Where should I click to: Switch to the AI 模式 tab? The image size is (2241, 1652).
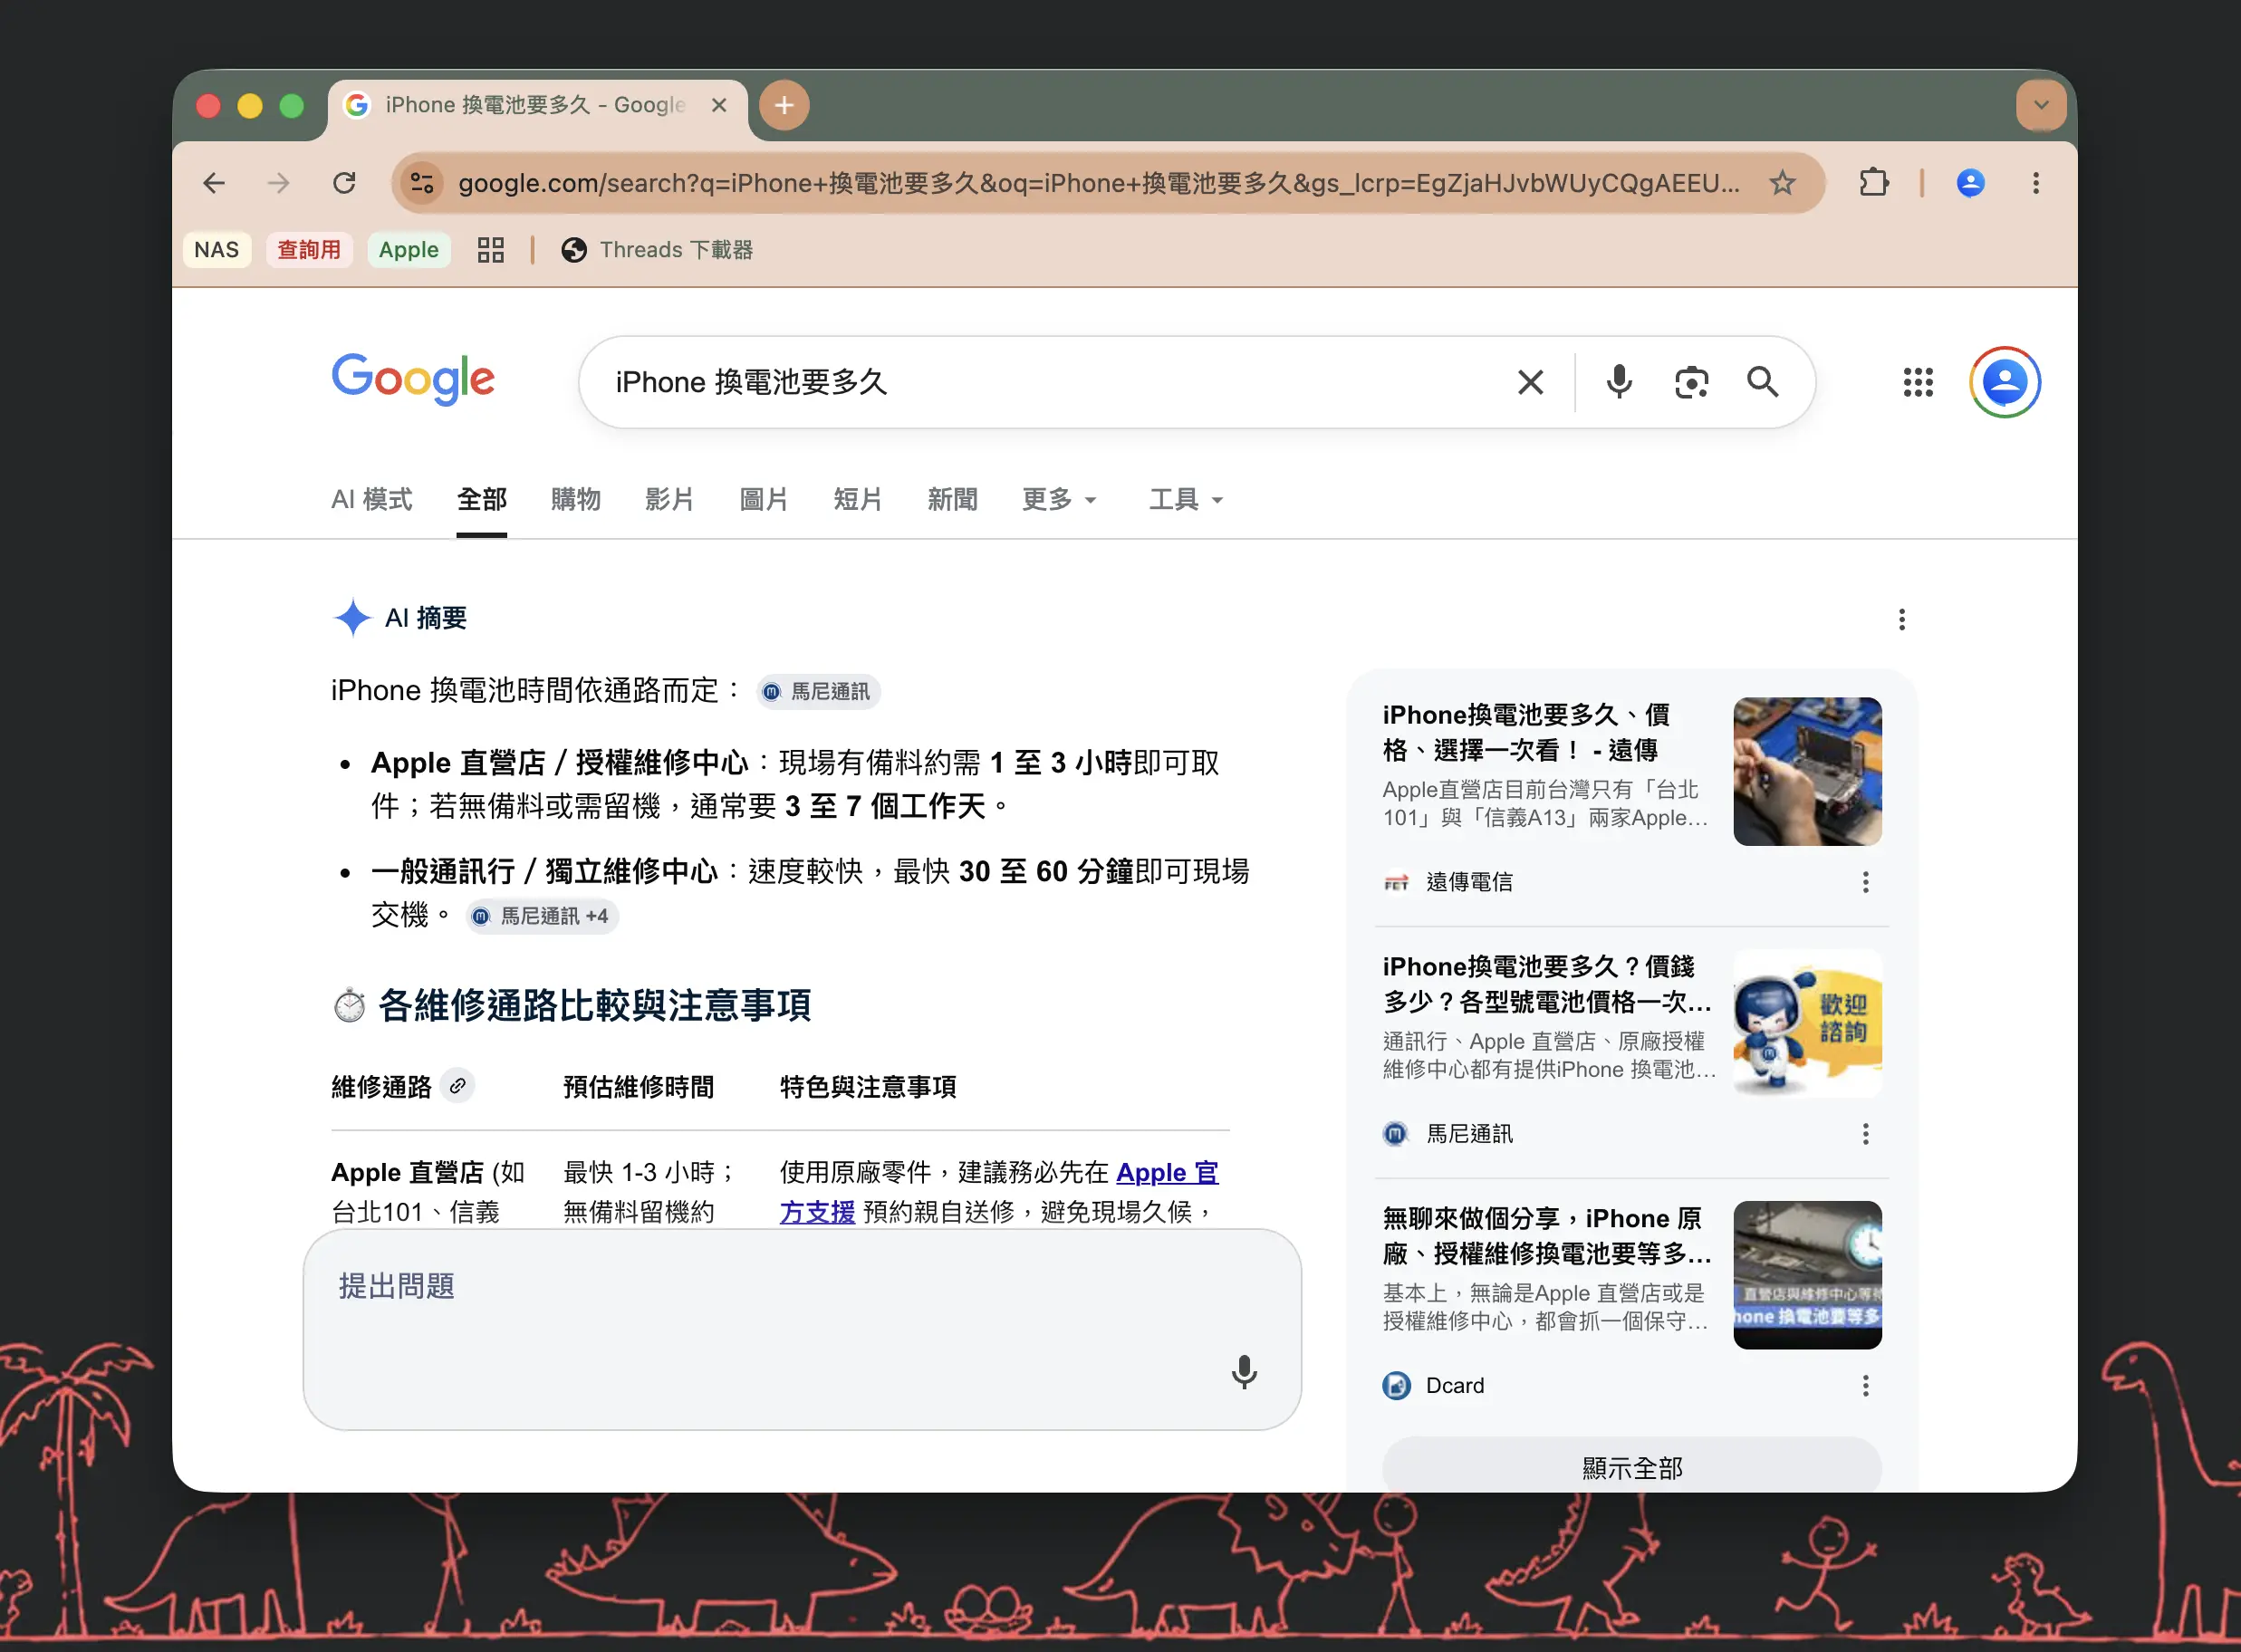371,499
